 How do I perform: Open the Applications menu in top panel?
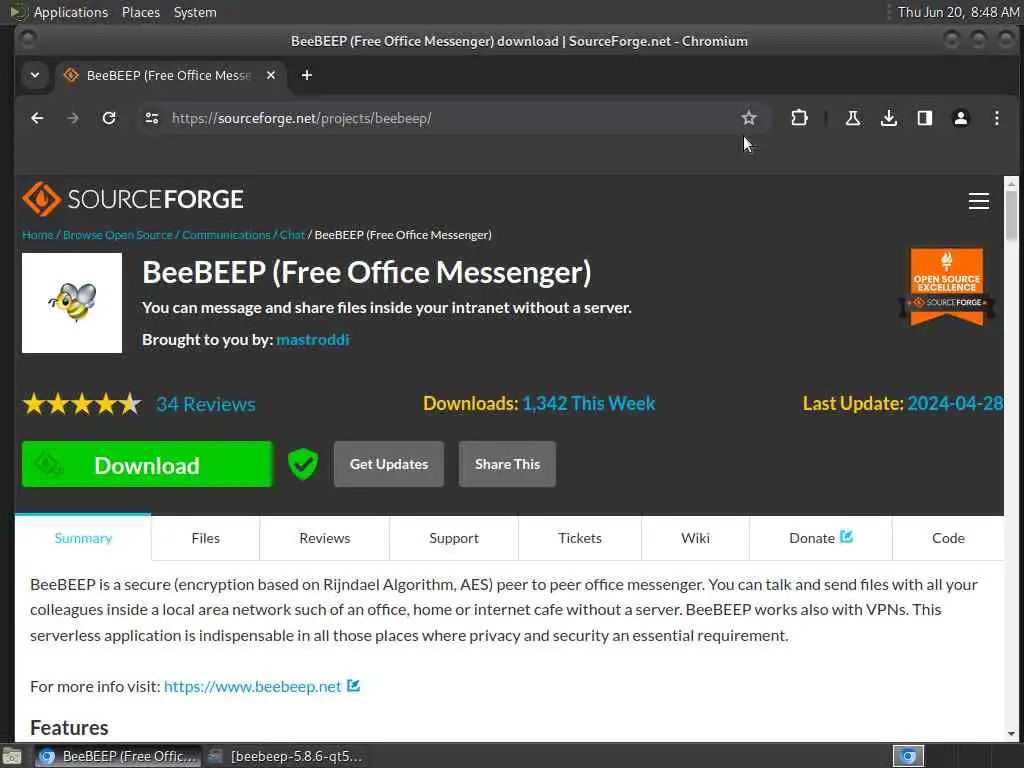pos(71,12)
